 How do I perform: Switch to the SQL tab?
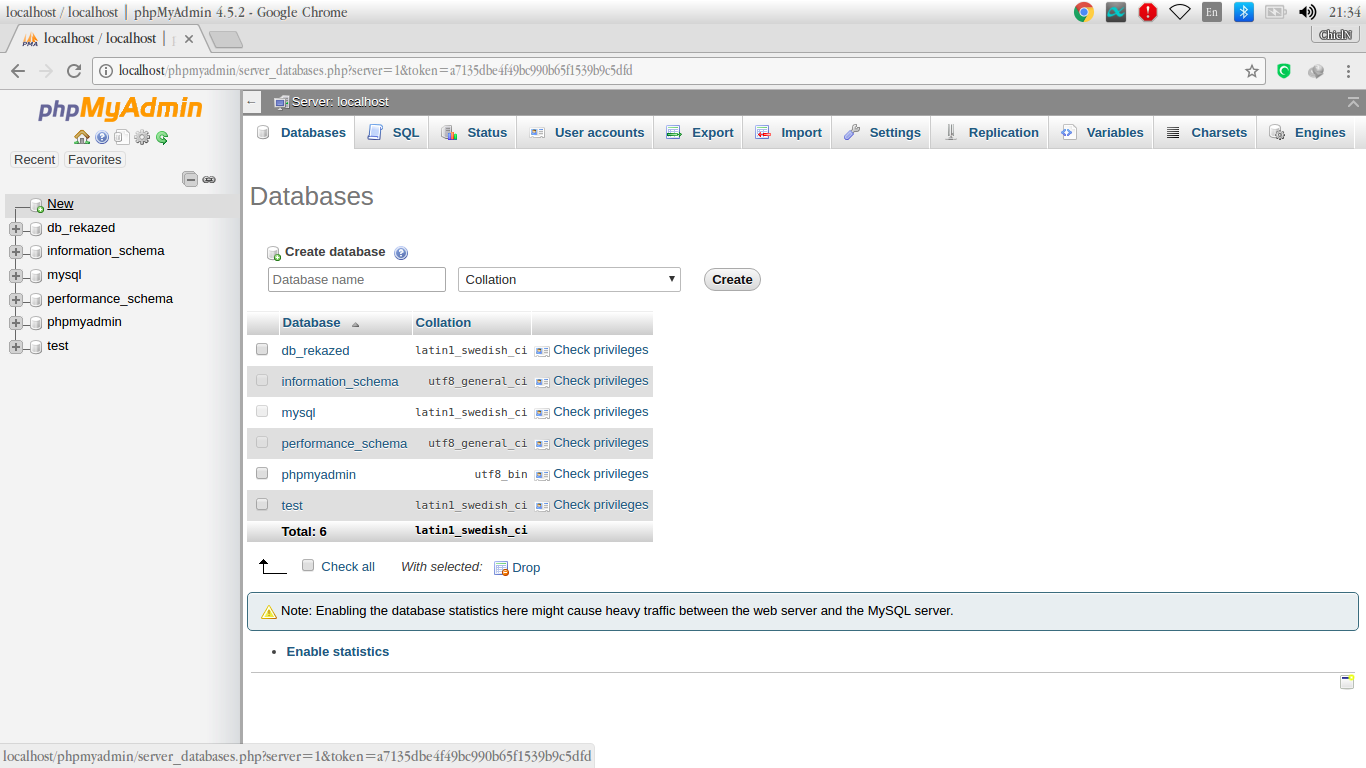coord(392,133)
